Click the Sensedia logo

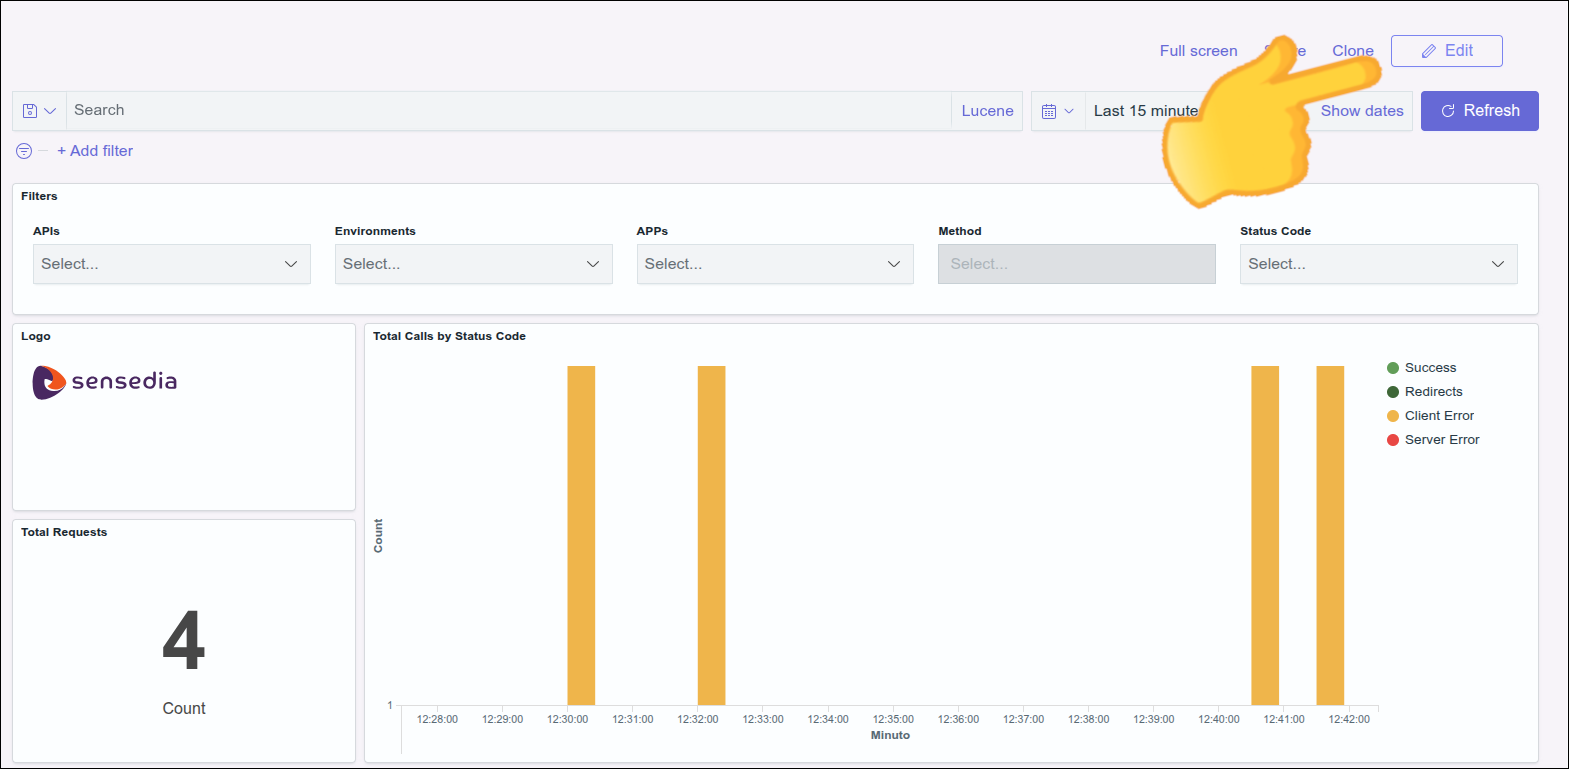(x=105, y=381)
